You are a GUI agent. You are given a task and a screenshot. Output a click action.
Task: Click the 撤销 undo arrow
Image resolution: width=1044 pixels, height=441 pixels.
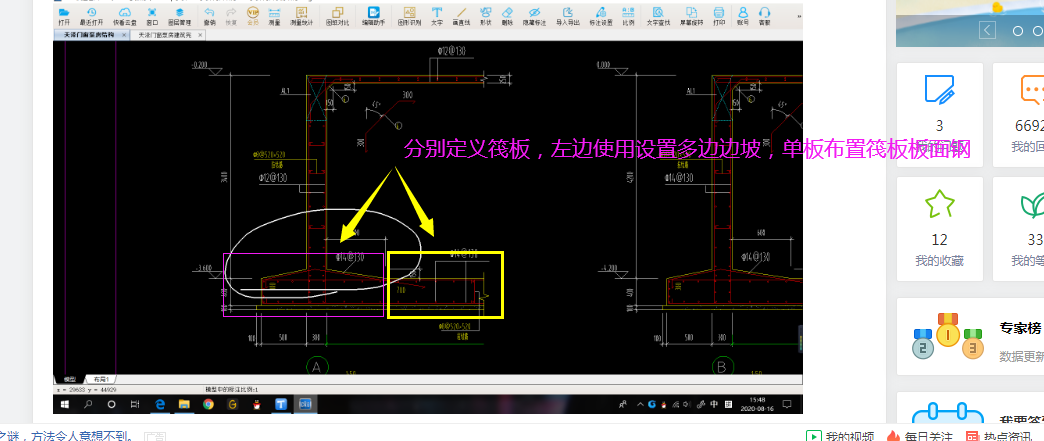coord(209,17)
